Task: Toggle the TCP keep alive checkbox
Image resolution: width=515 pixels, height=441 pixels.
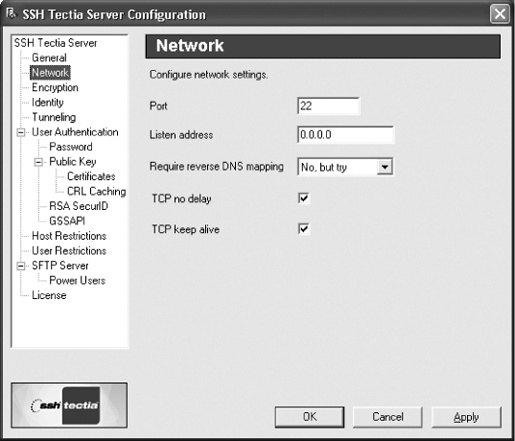Action: [303, 229]
